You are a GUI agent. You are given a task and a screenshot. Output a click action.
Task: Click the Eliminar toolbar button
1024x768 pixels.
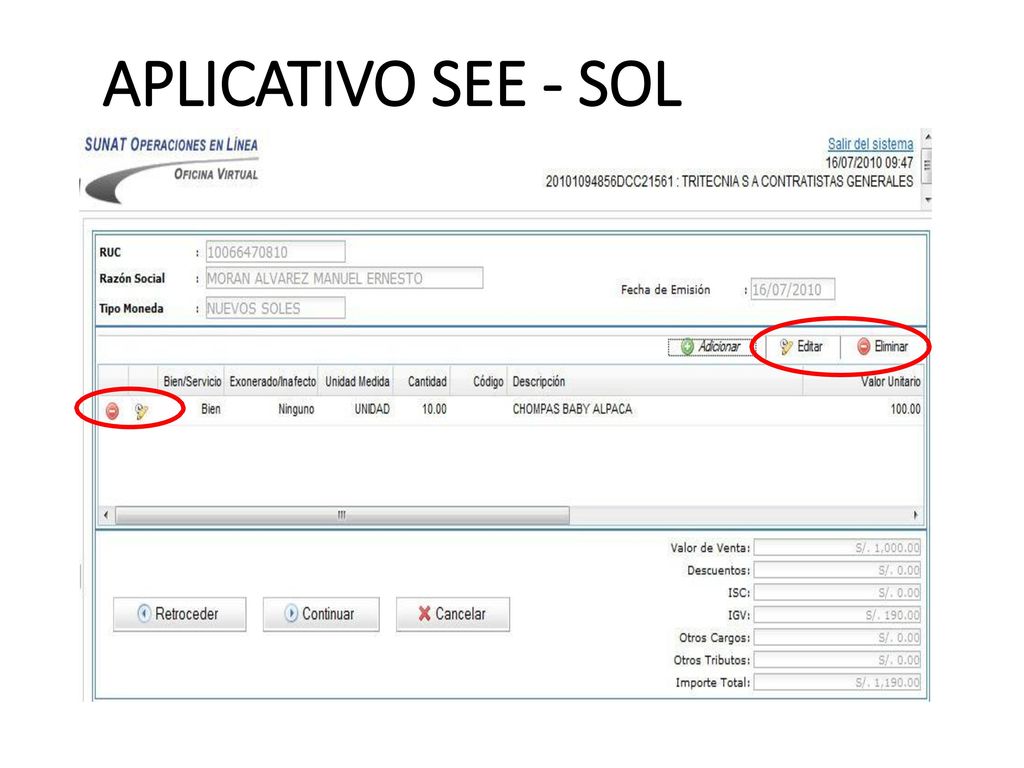coord(882,347)
